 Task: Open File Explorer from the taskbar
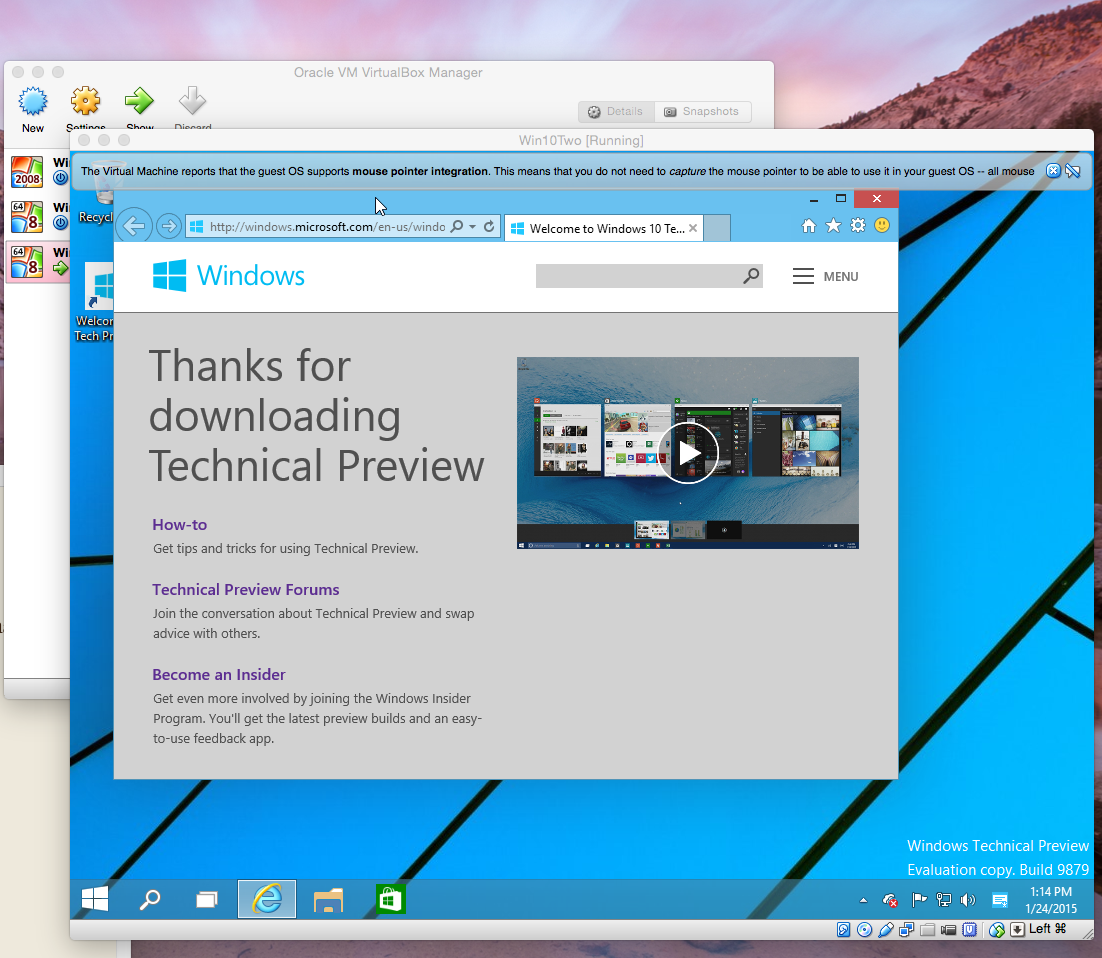(x=328, y=900)
